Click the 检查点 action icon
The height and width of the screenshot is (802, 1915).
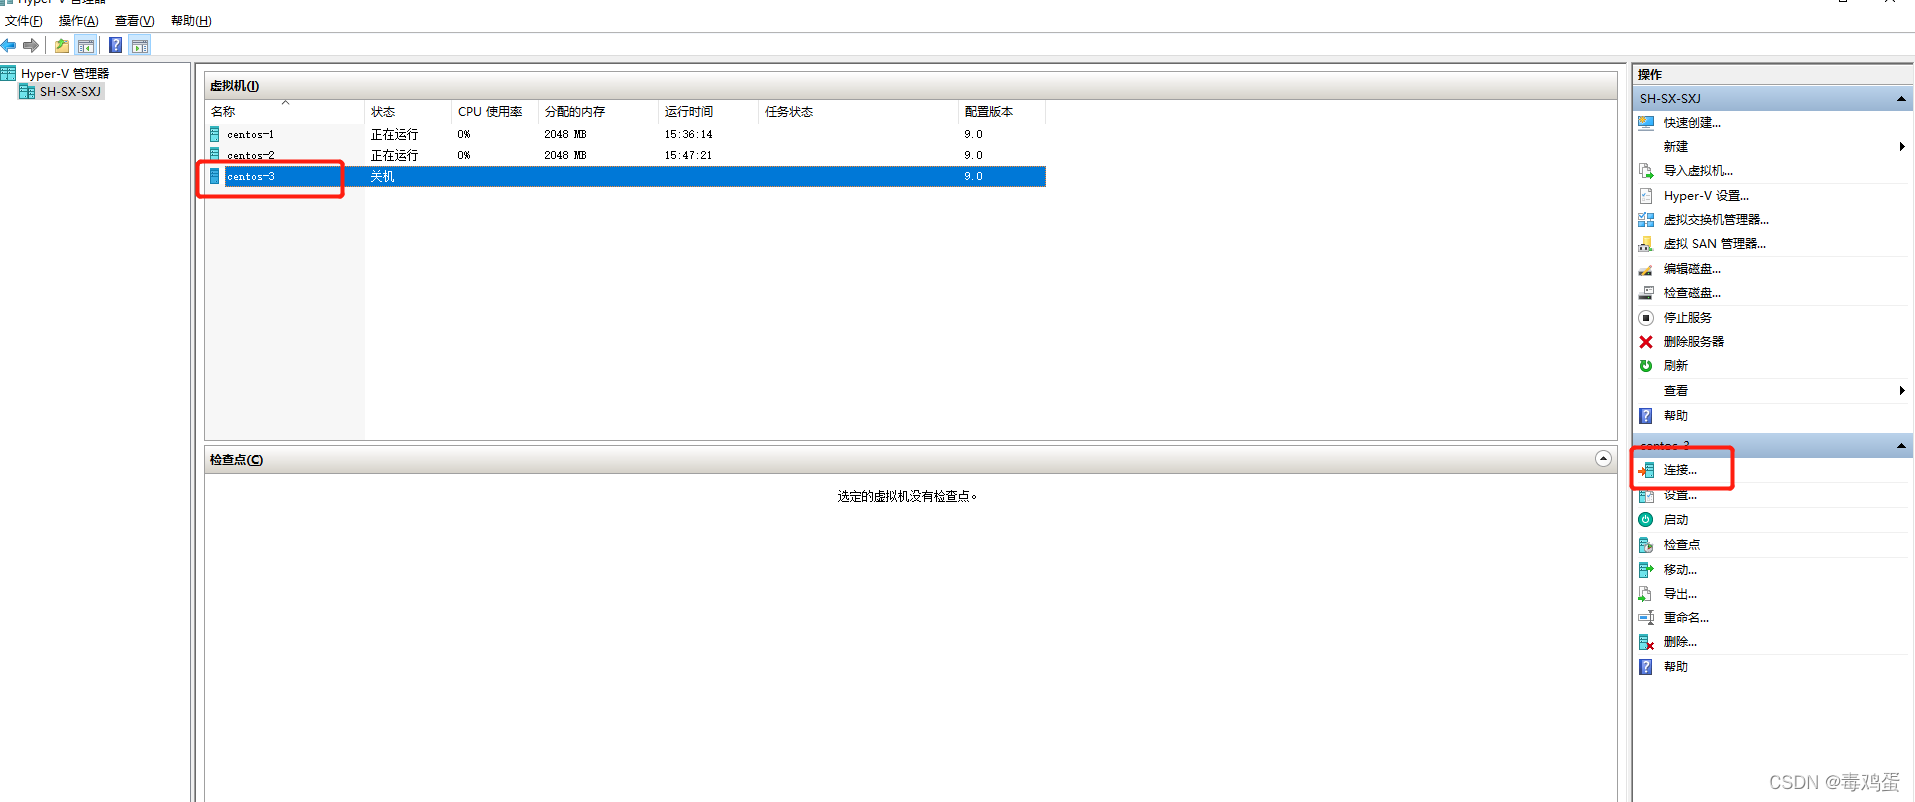click(1646, 545)
